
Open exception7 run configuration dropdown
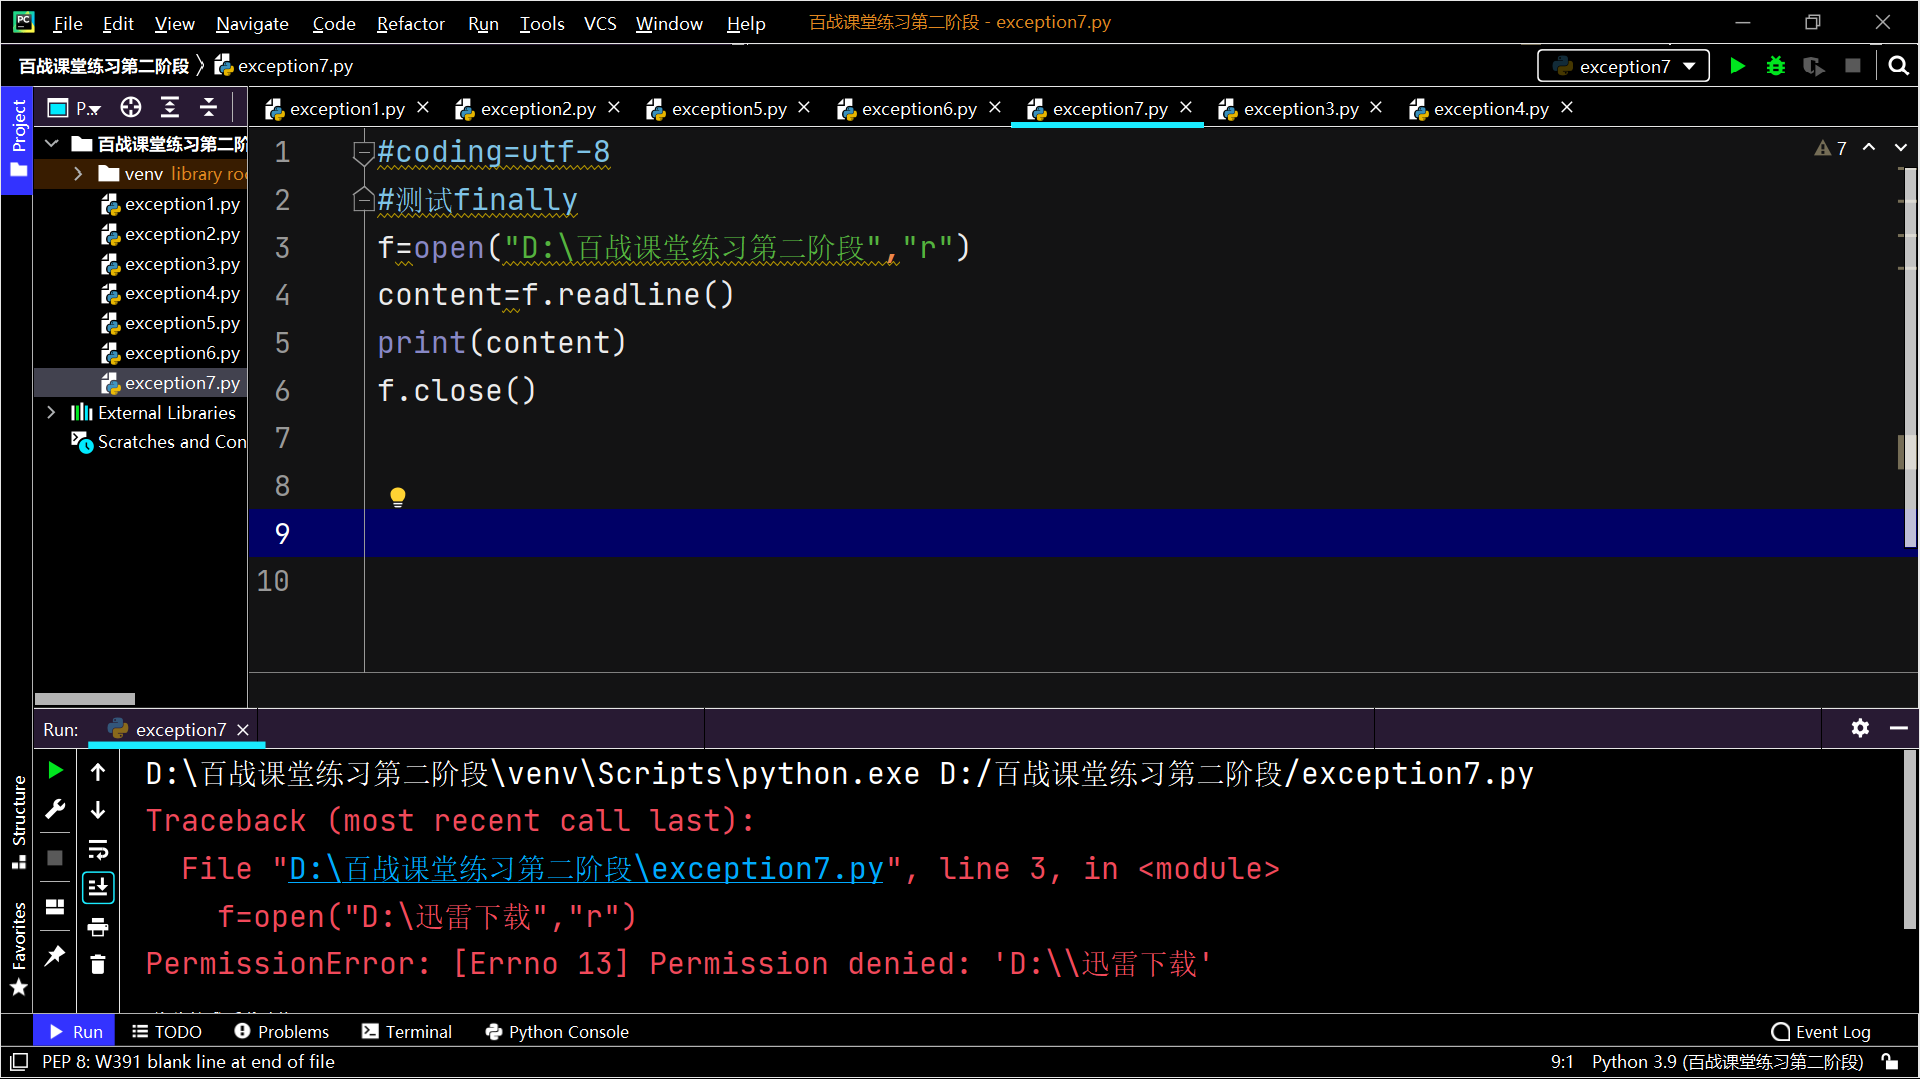pyautogui.click(x=1623, y=66)
